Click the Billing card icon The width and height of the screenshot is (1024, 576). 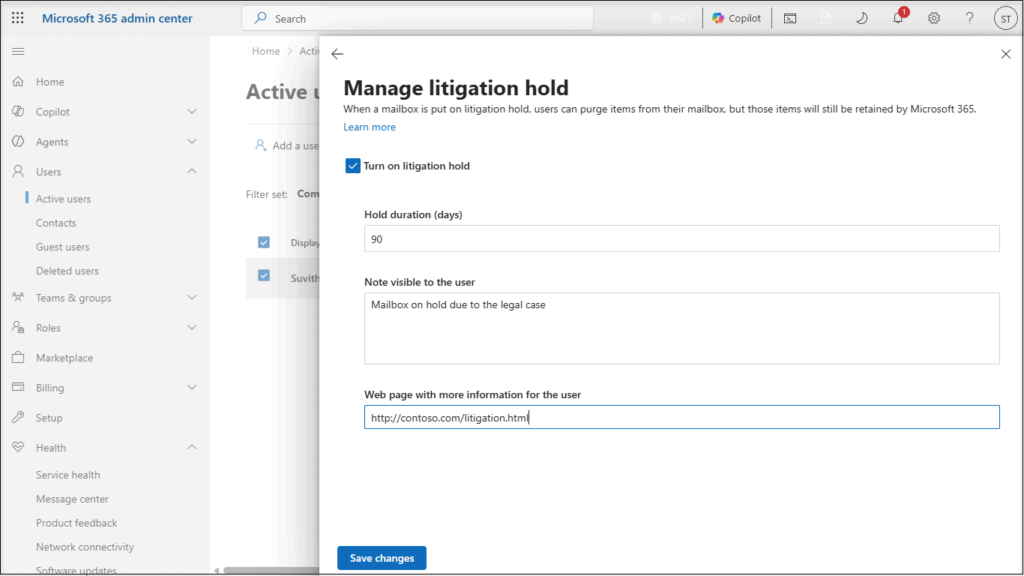[18, 387]
